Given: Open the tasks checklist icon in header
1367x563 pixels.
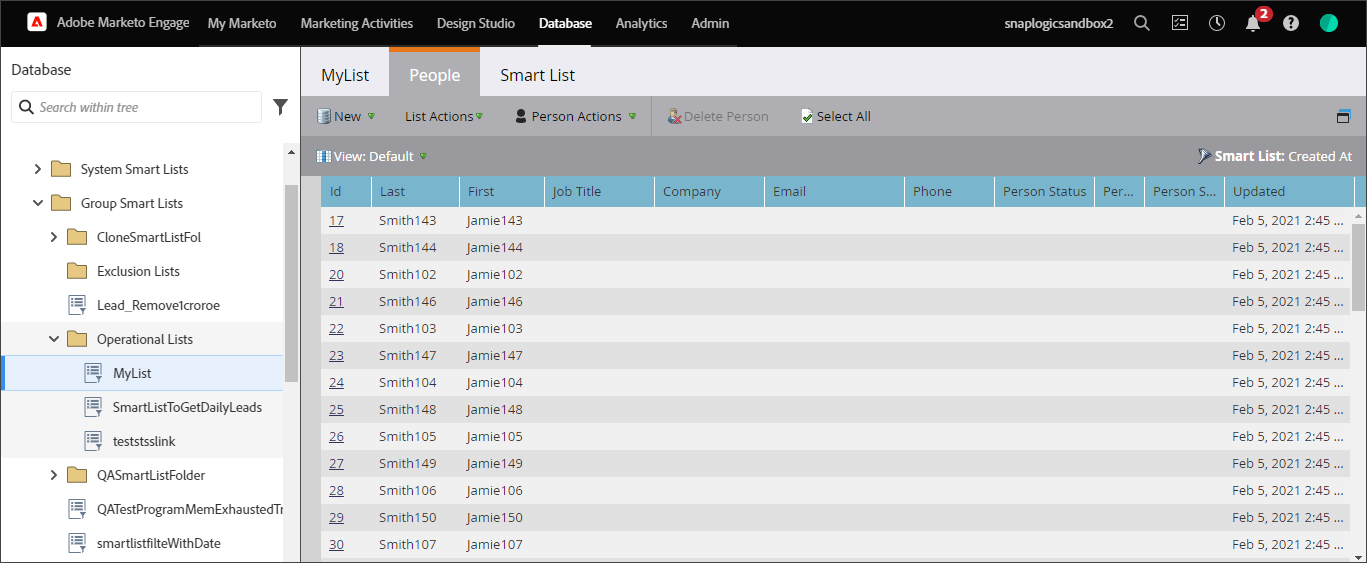Looking at the screenshot, I should [x=1180, y=23].
